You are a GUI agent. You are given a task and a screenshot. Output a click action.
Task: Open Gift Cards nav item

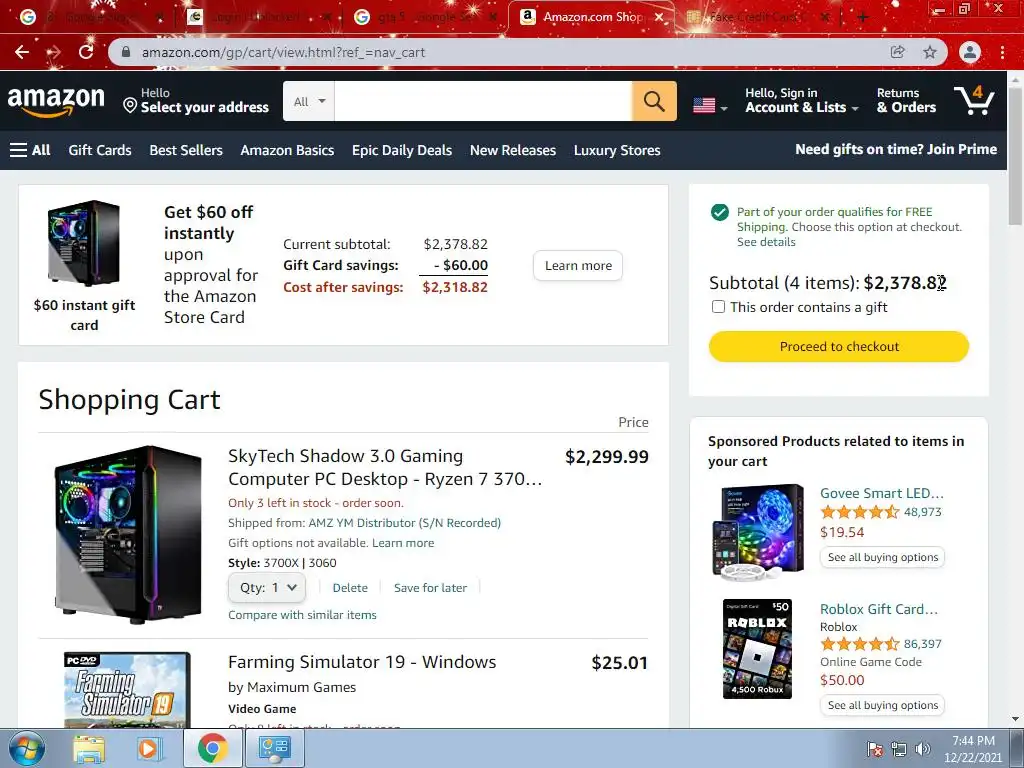coord(100,150)
